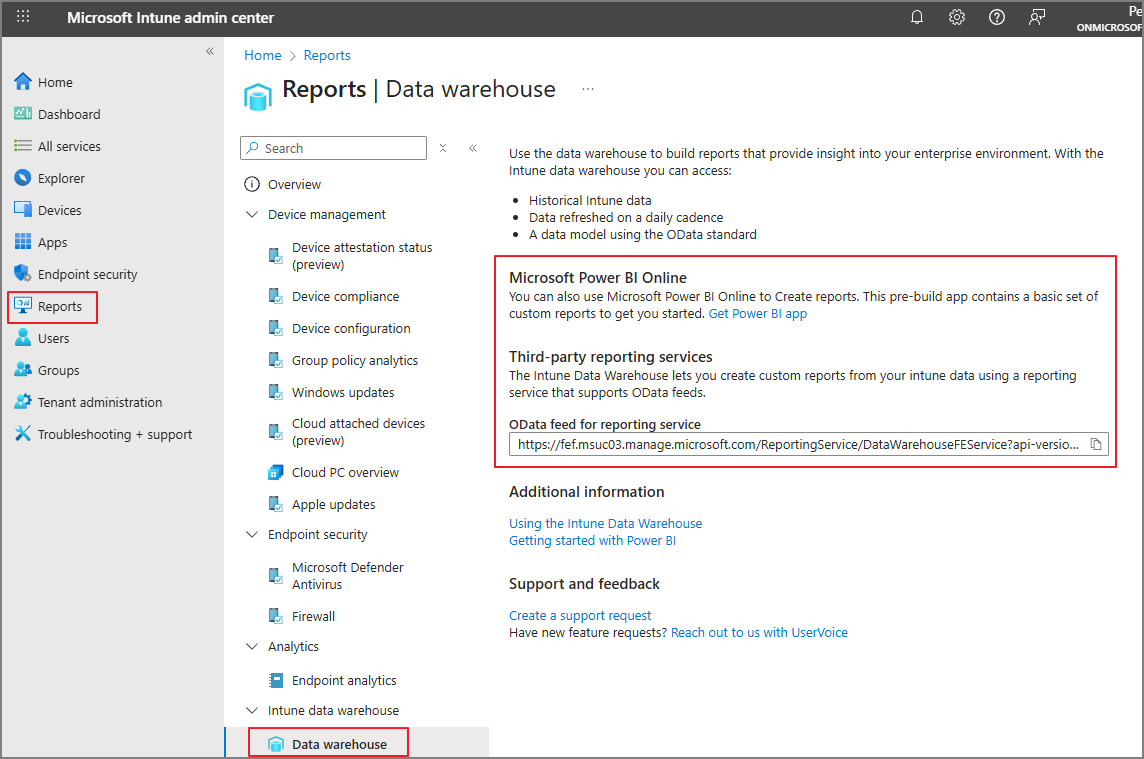
Task: Collapse the reports menu panel chevrons
Action: 473,148
